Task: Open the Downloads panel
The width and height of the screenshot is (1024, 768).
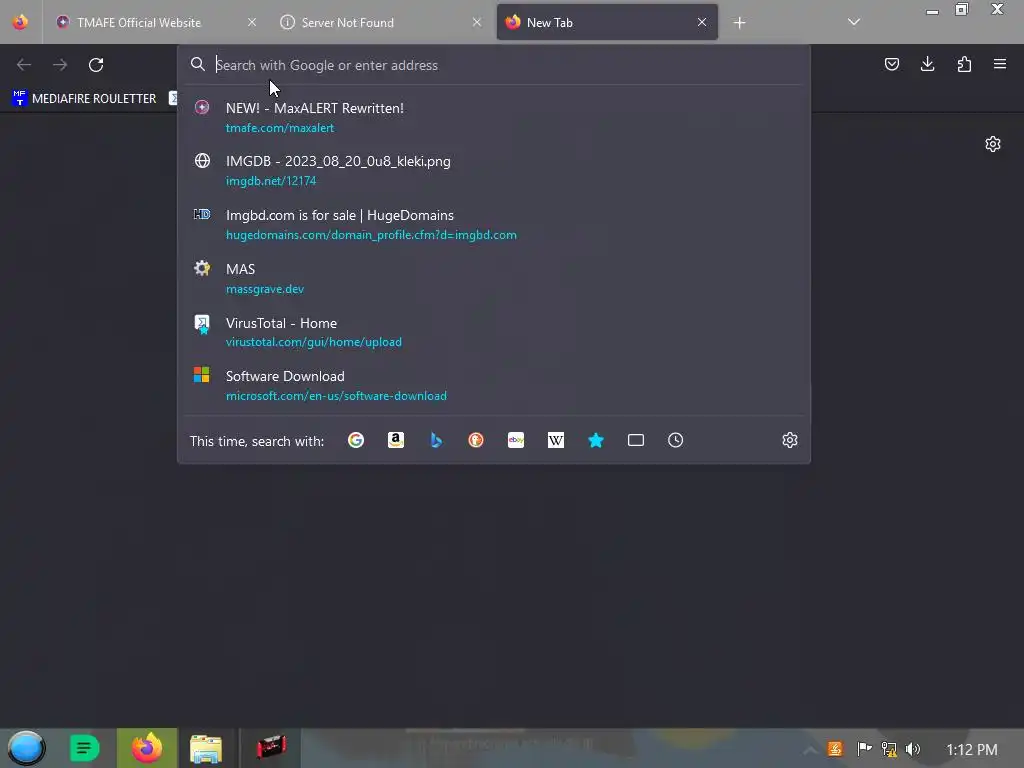Action: pyautogui.click(x=927, y=64)
